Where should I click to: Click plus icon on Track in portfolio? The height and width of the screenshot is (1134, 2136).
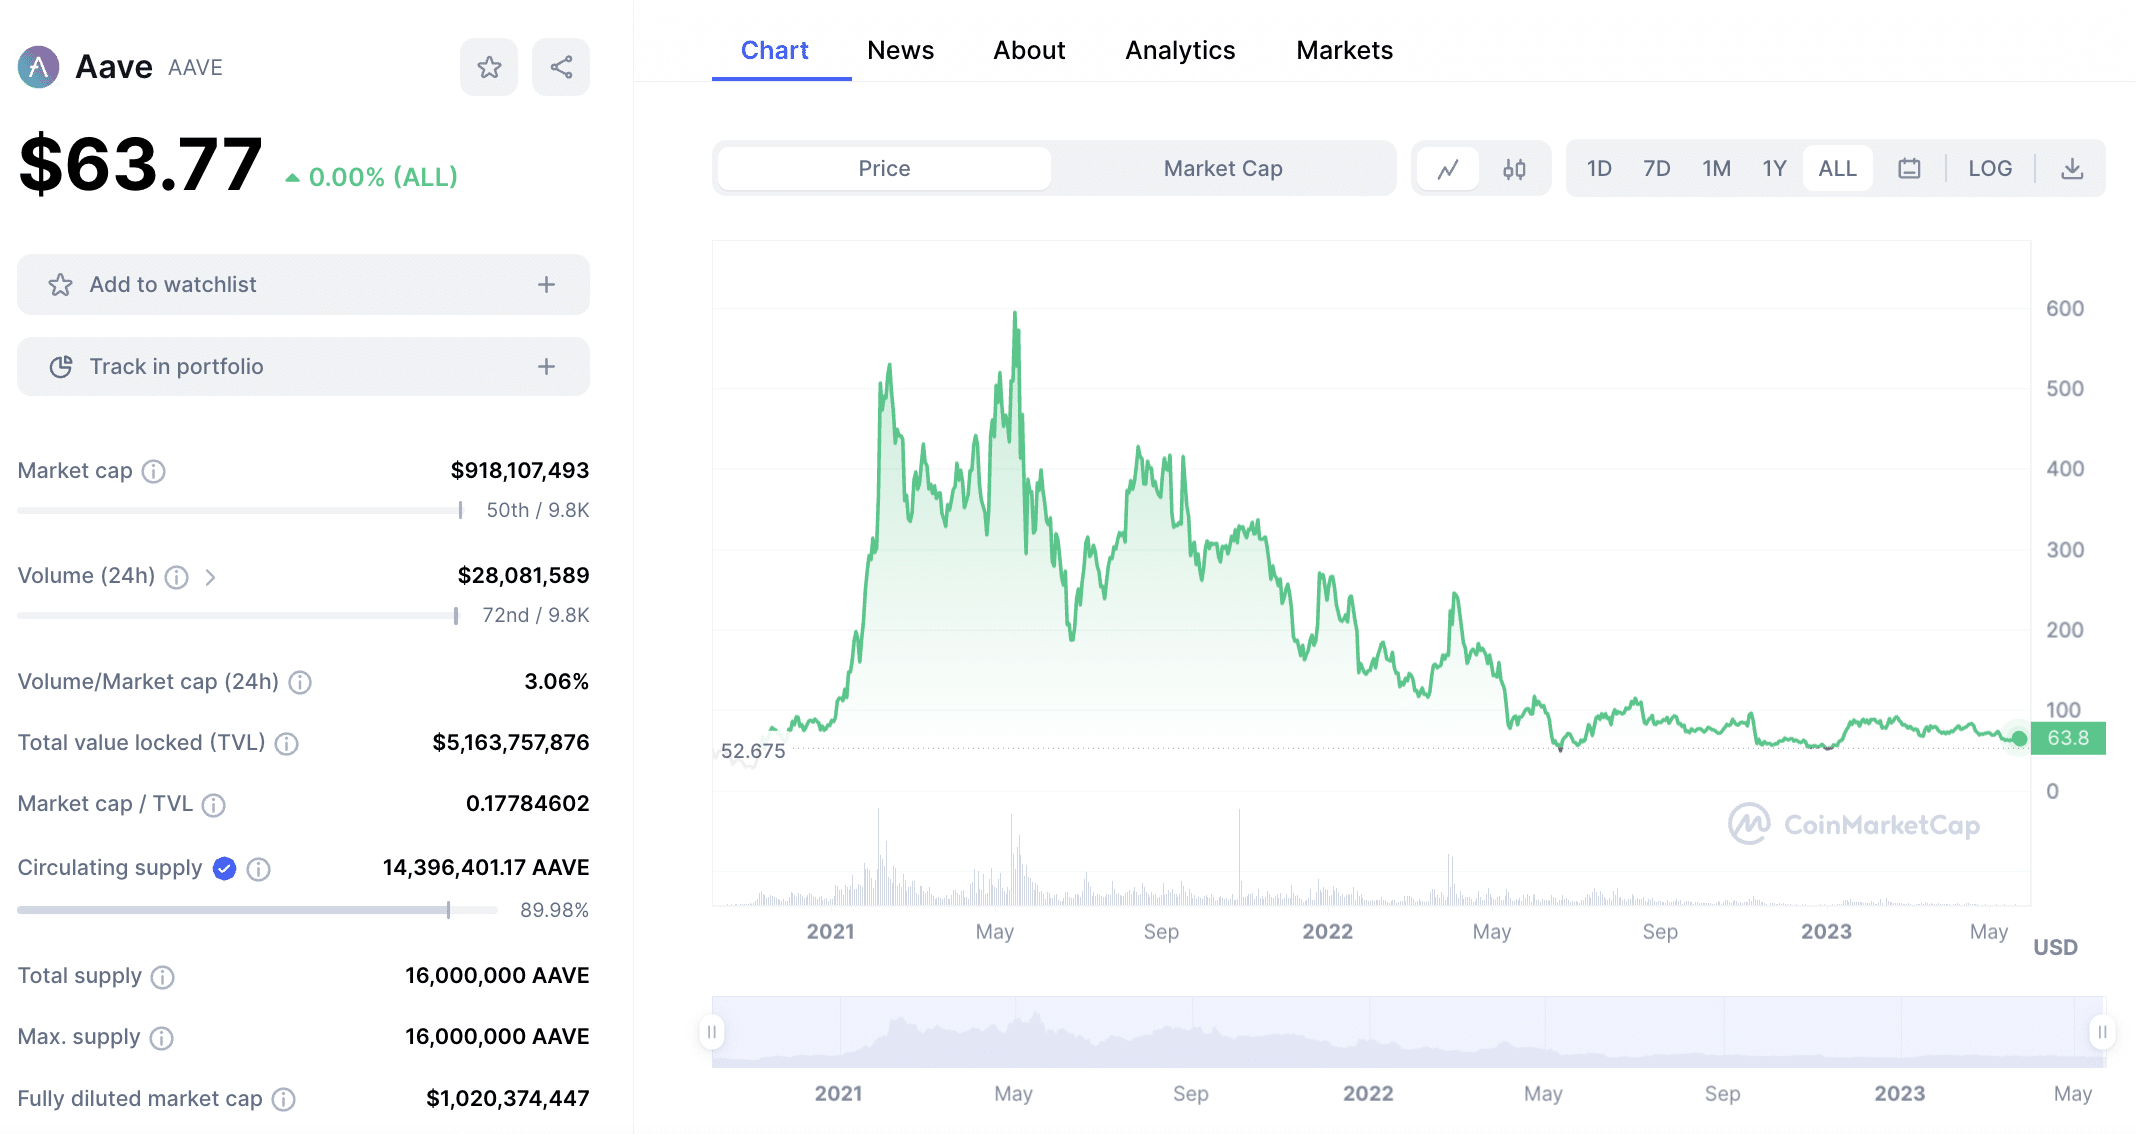(546, 367)
